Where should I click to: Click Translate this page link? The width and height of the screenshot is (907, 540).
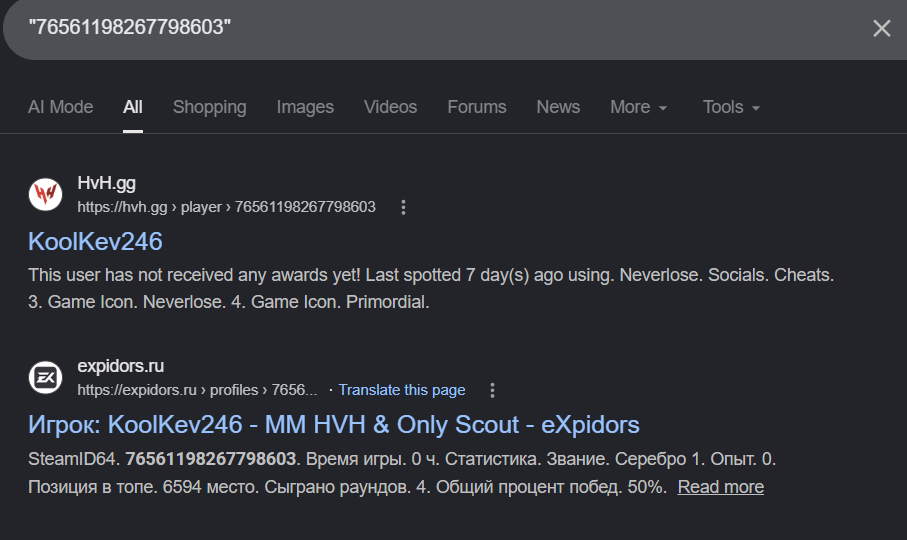coord(402,390)
